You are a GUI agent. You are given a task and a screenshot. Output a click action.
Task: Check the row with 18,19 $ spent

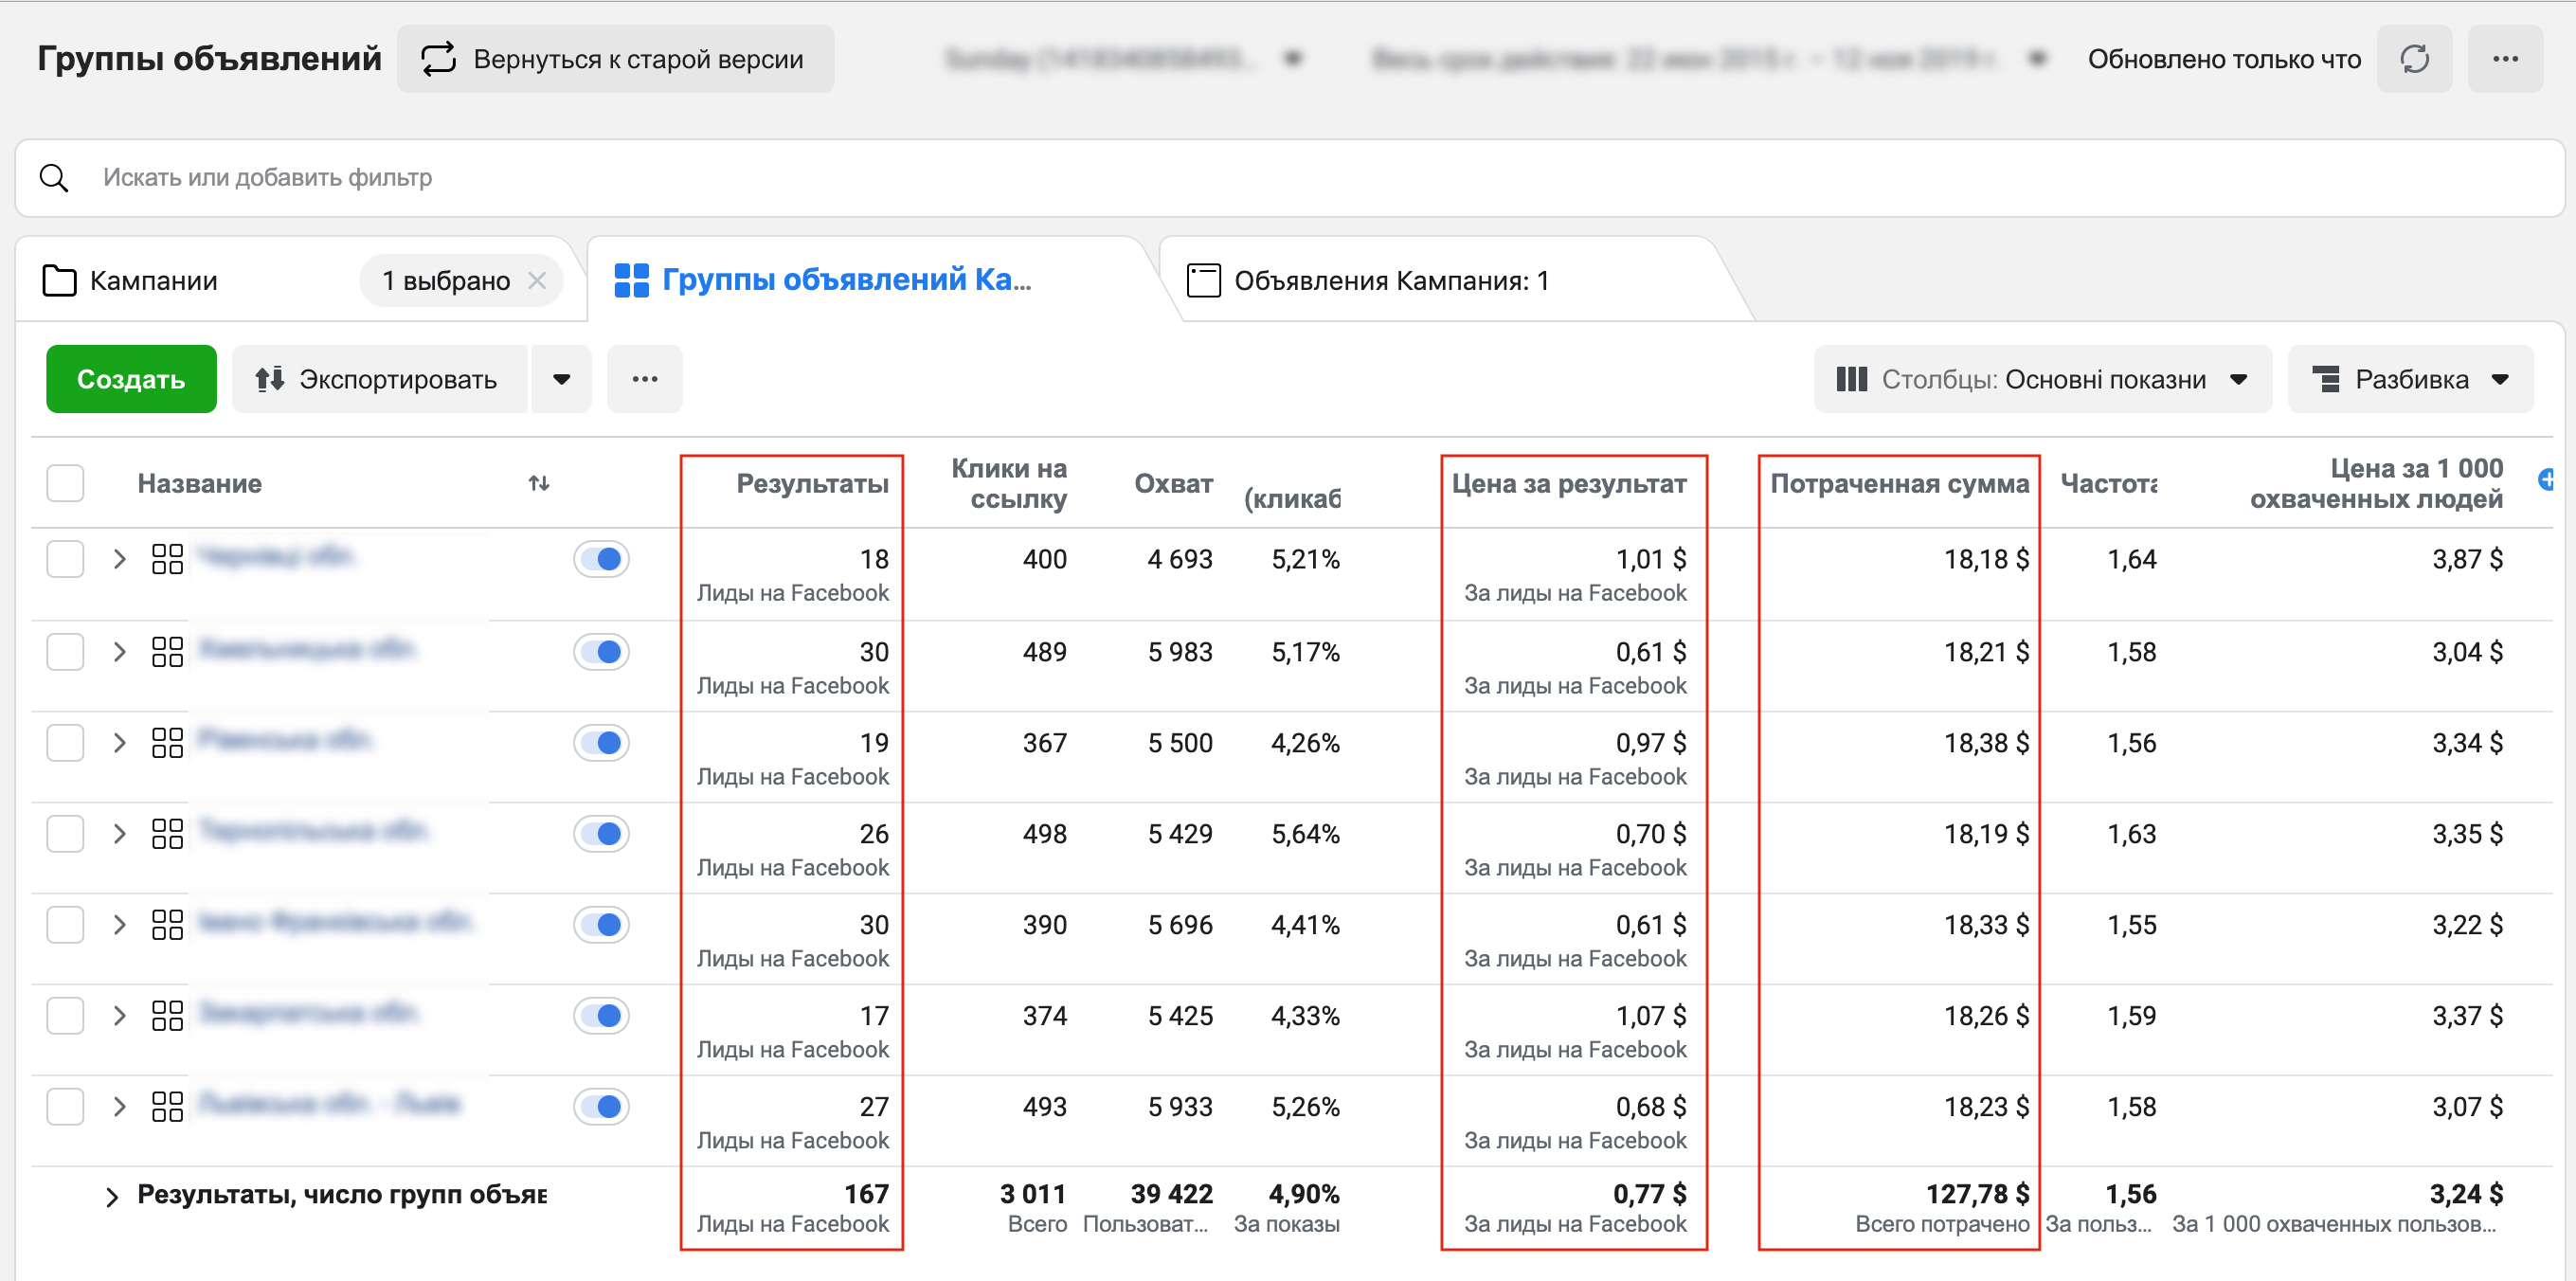(x=65, y=834)
